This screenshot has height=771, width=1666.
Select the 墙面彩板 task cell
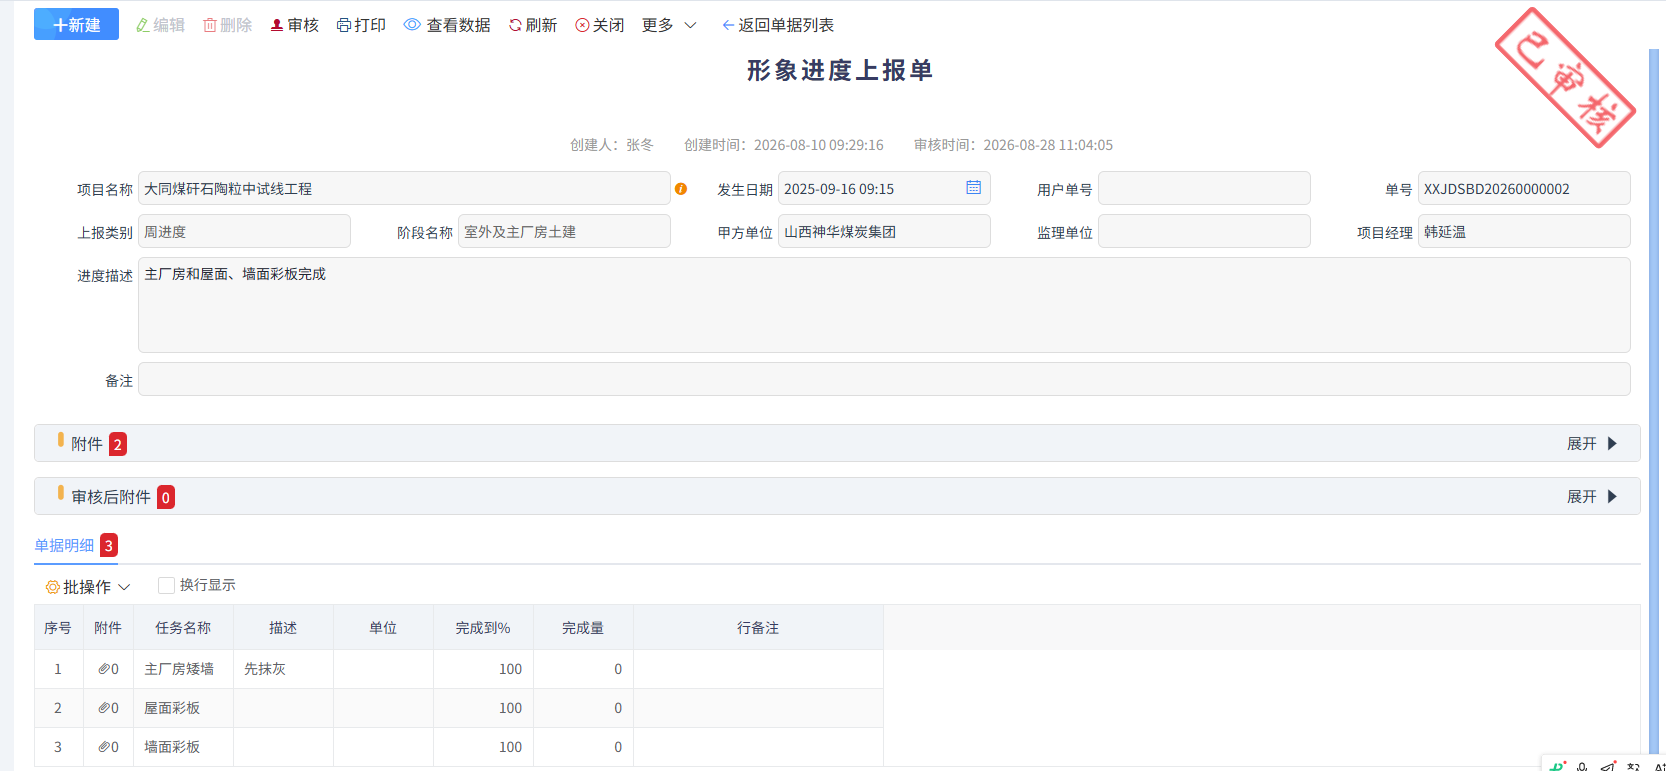183,747
